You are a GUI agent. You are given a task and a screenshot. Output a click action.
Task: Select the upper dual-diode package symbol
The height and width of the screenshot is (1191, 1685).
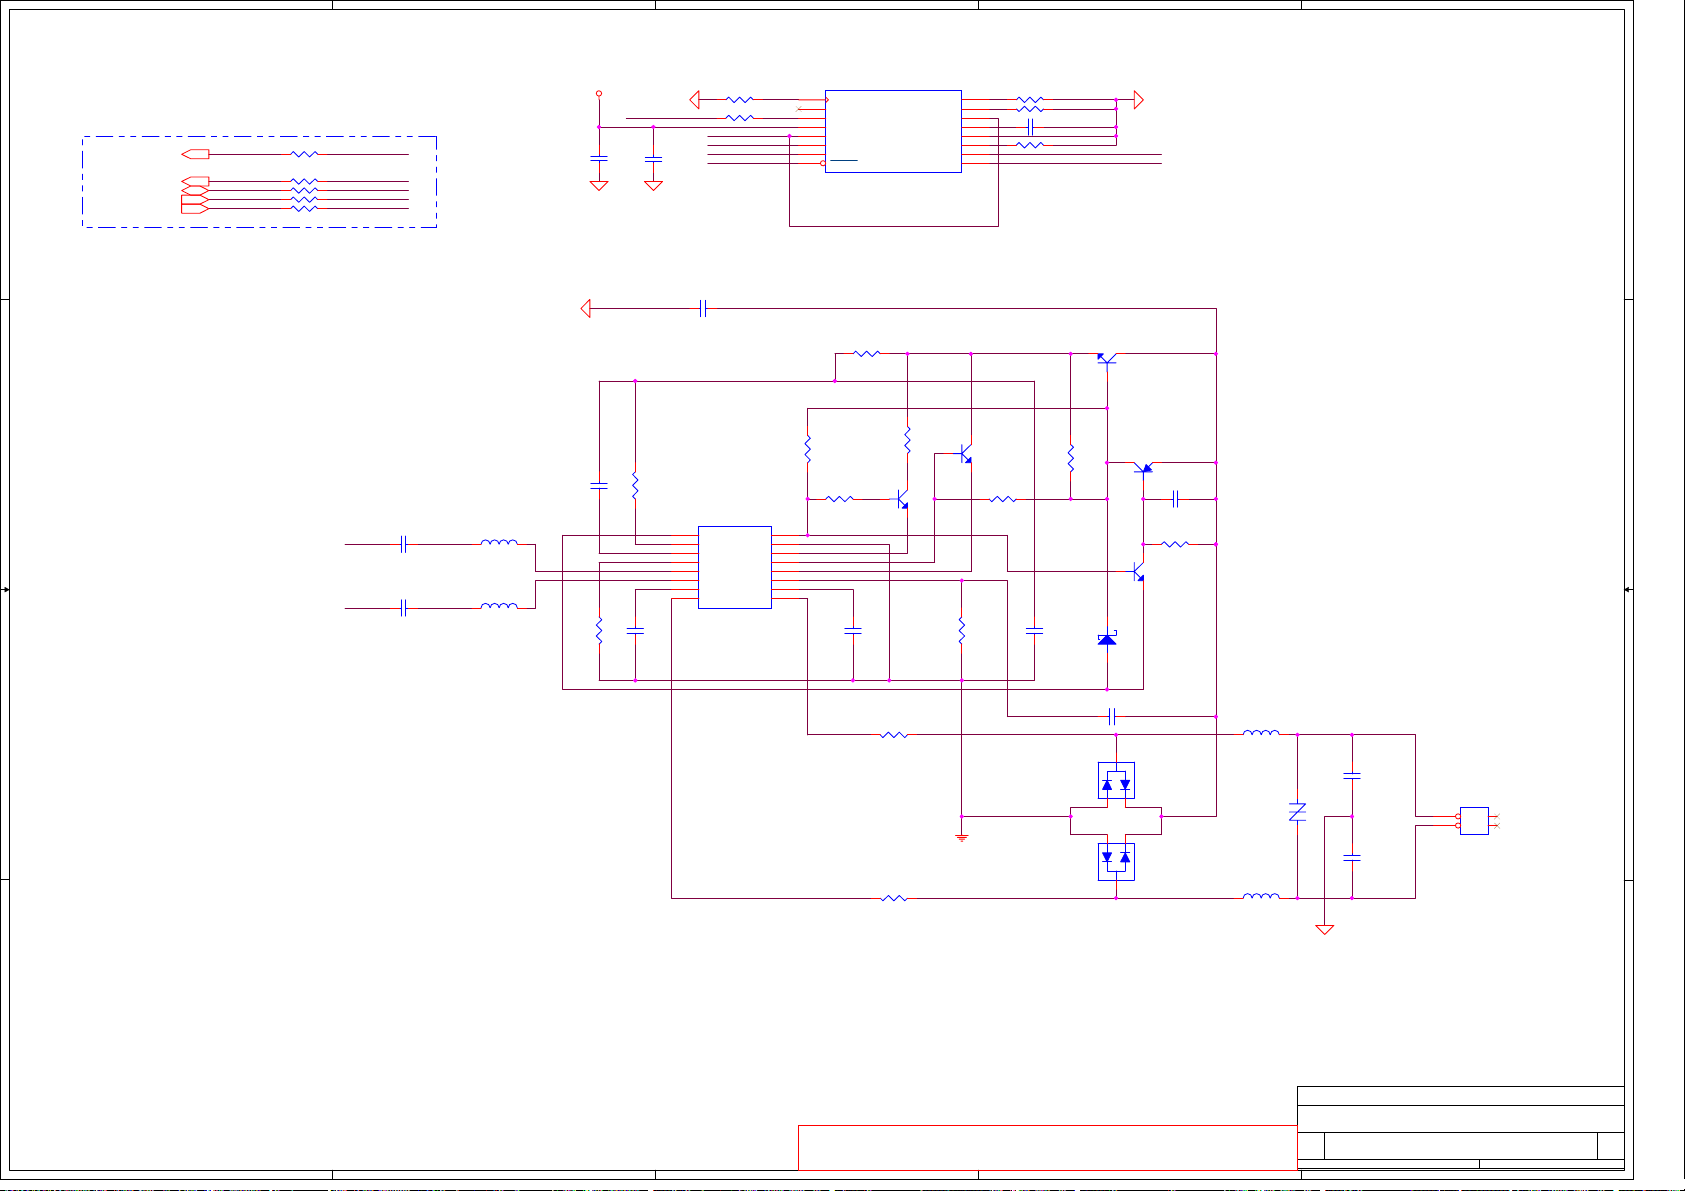tap(1116, 782)
